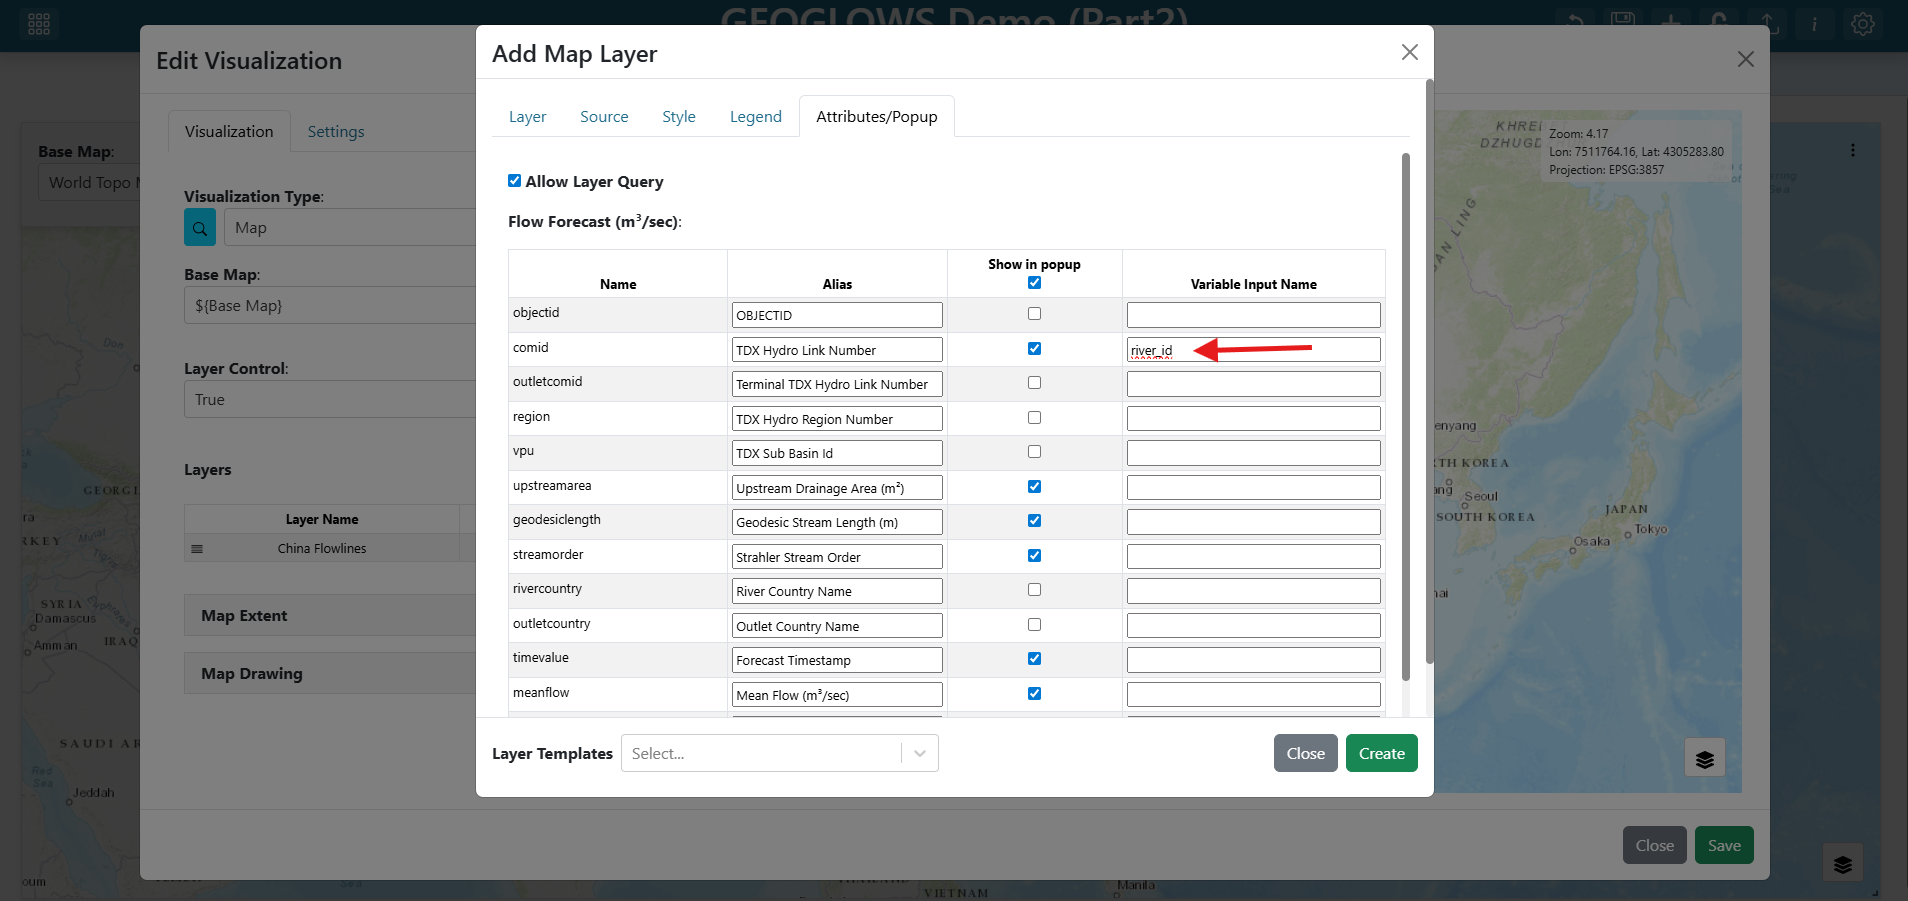This screenshot has height=901, width=1908.
Task: Click the layers icon at bottom-right corner
Action: (1843, 863)
